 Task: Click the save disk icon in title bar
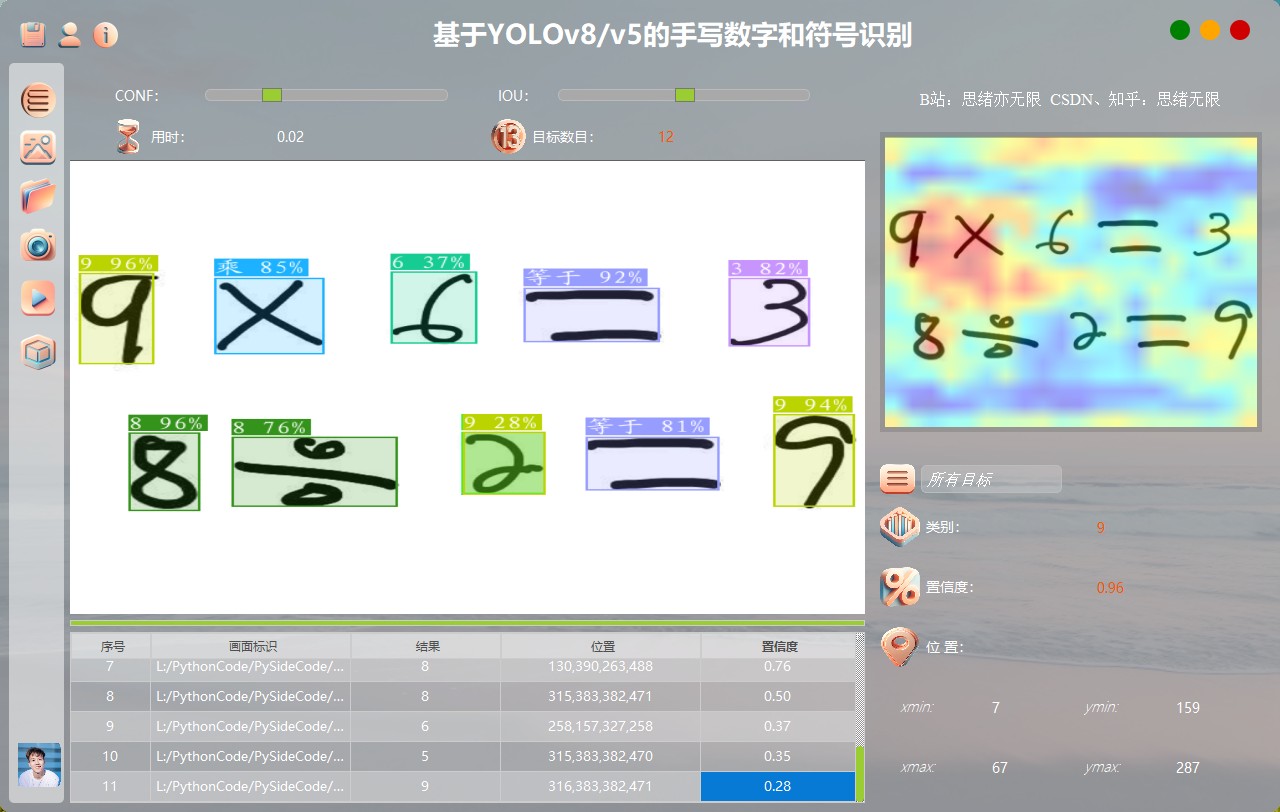coord(33,35)
